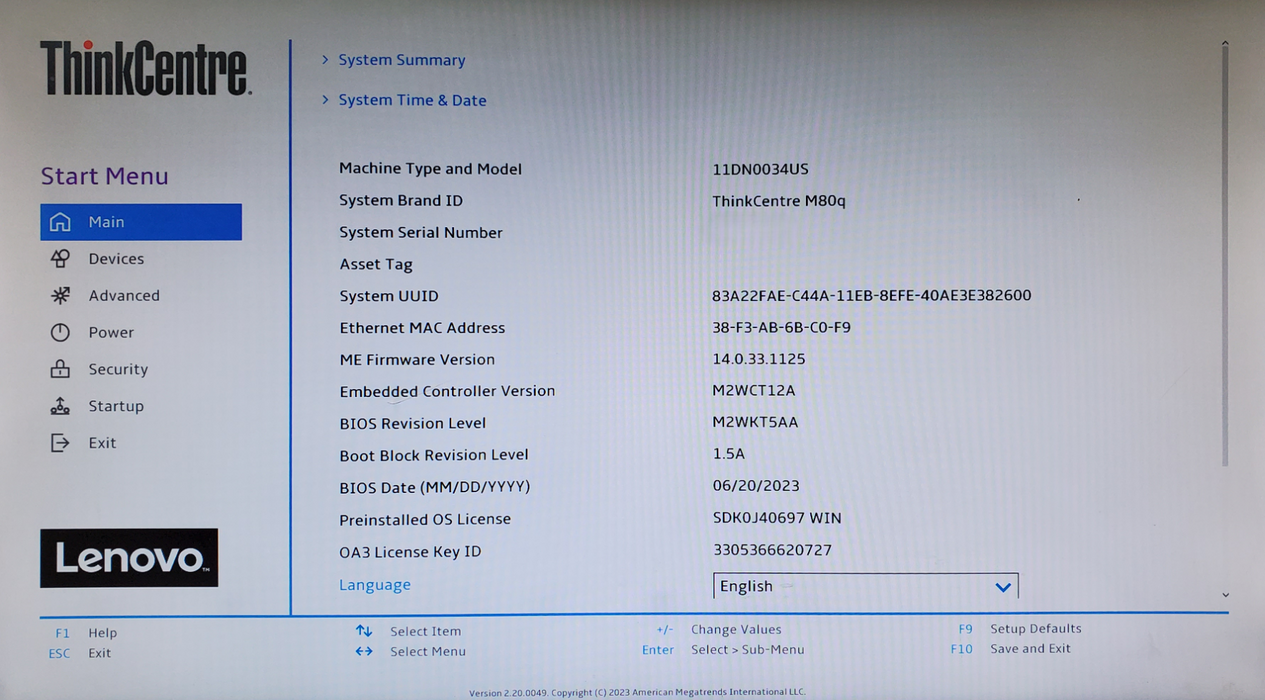The width and height of the screenshot is (1265, 700).
Task: Click Preinstalled OS License SDK0J40697 WIN
Action: point(777,518)
